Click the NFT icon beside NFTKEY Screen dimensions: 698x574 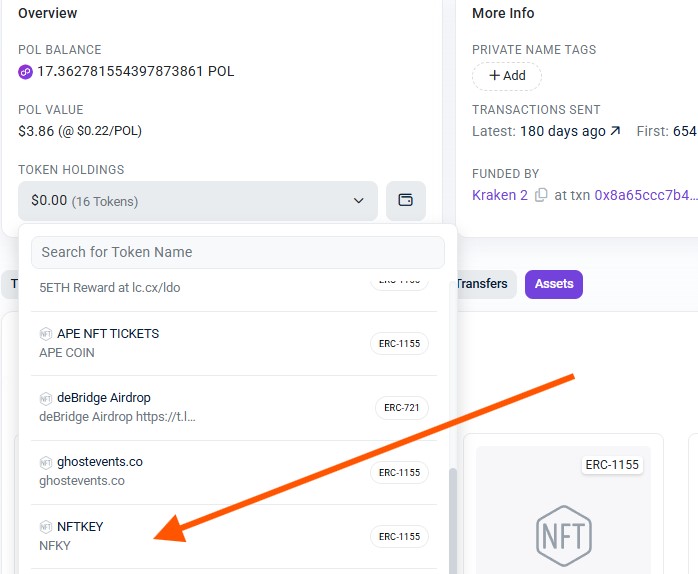point(46,527)
